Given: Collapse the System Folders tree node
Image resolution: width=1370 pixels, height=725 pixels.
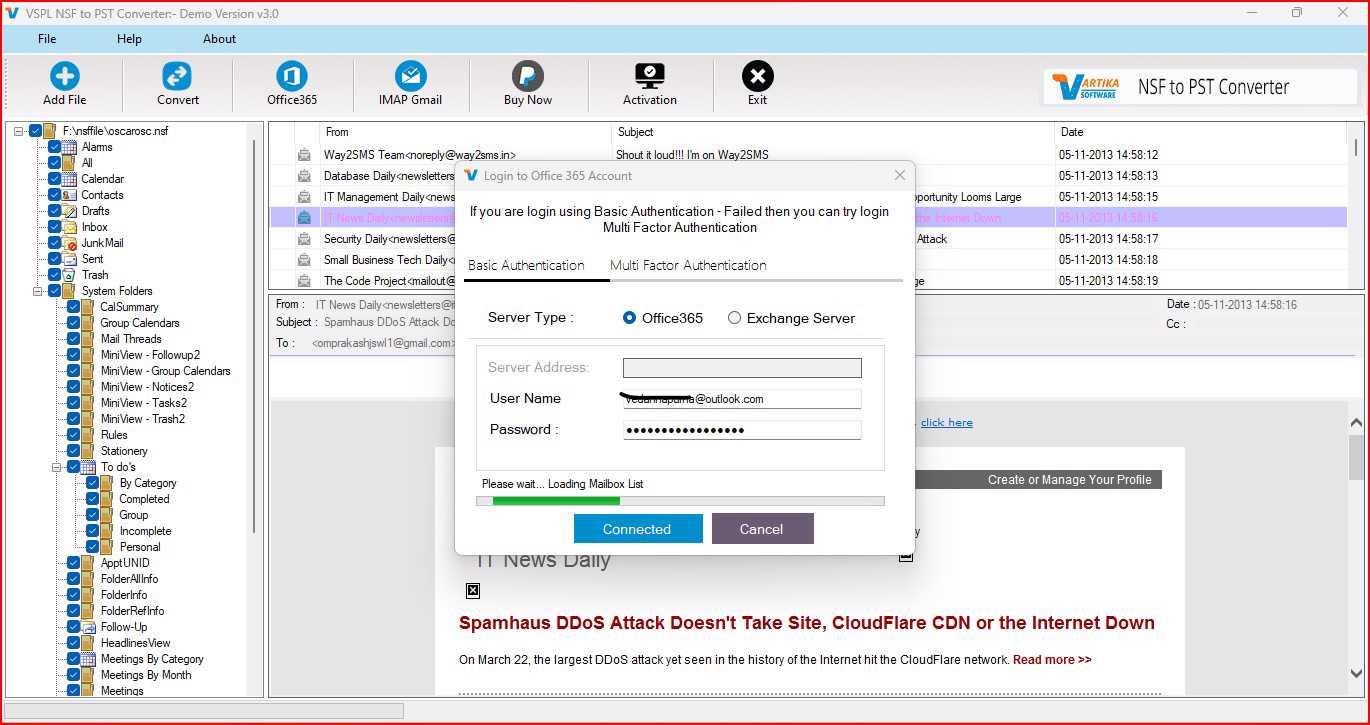Looking at the screenshot, I should pos(38,291).
